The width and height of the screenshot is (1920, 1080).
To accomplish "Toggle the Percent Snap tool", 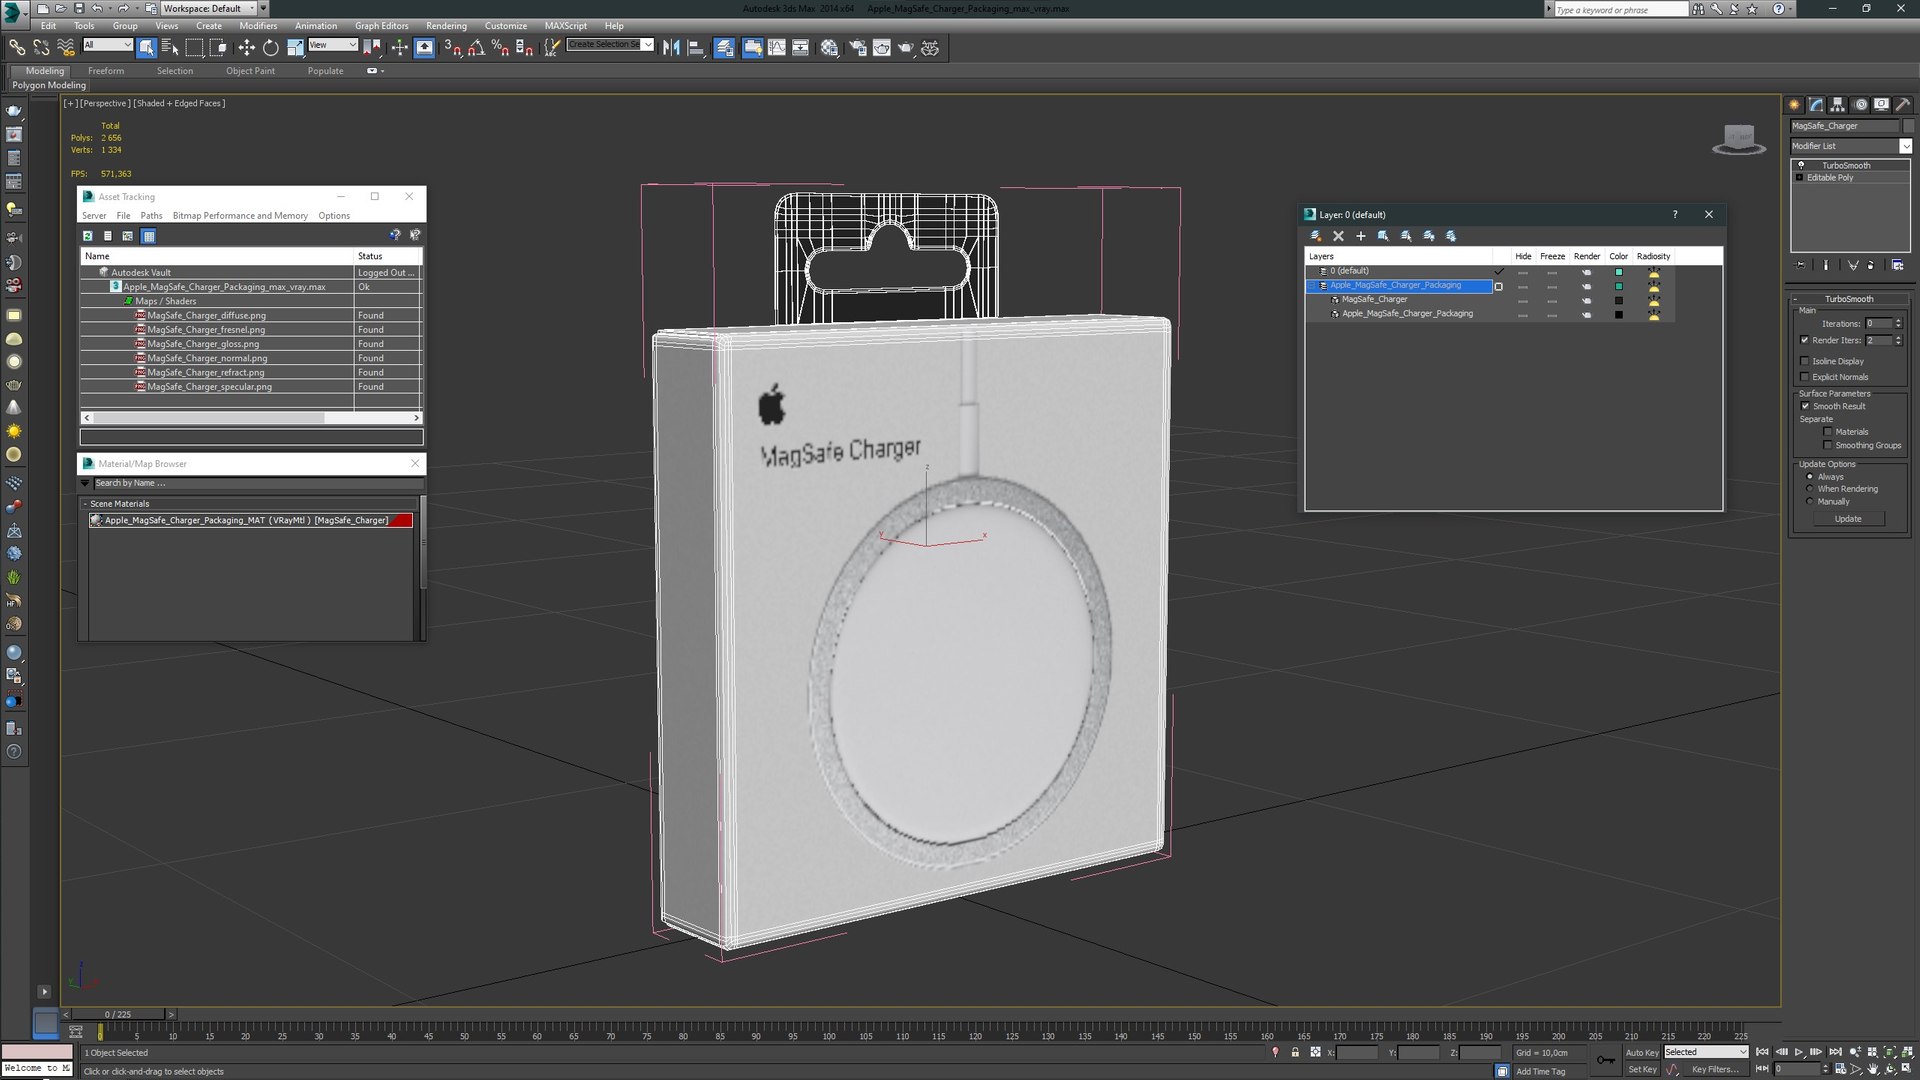I will click(x=500, y=48).
